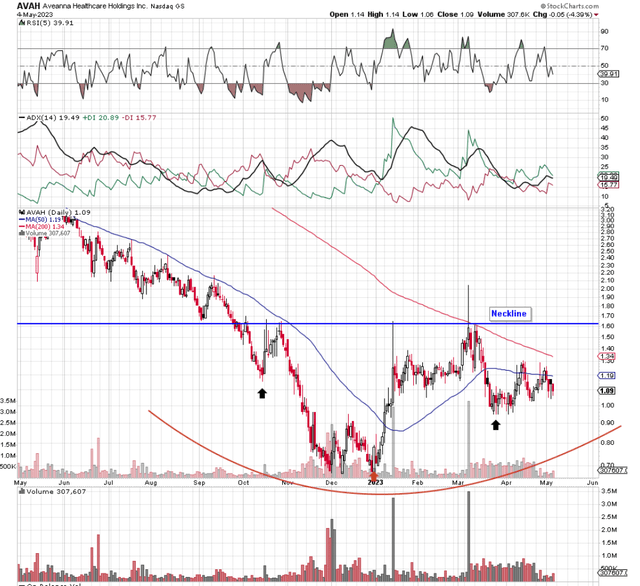Click the 45 level on the ADX axis
This screenshot has height=586, width=640.
[x=604, y=129]
